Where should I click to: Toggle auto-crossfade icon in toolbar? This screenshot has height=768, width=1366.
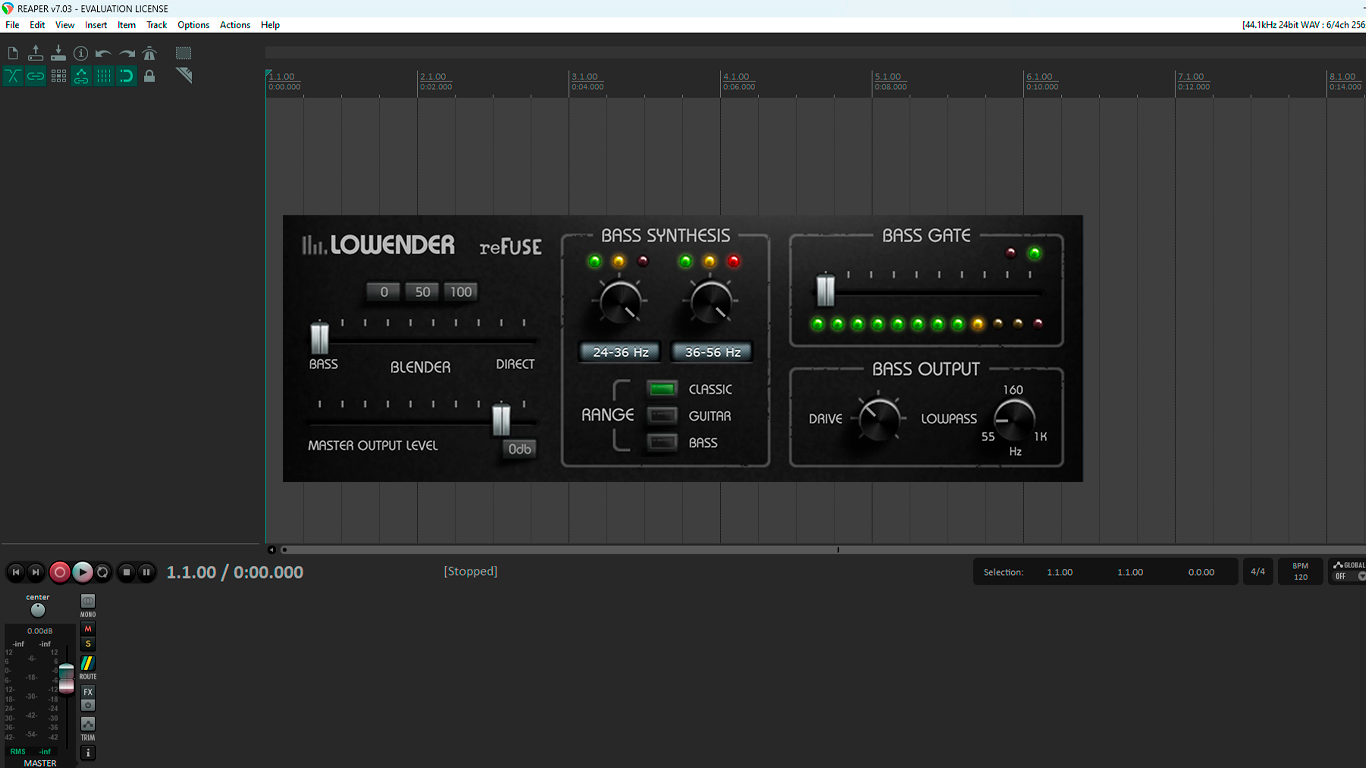[13, 76]
